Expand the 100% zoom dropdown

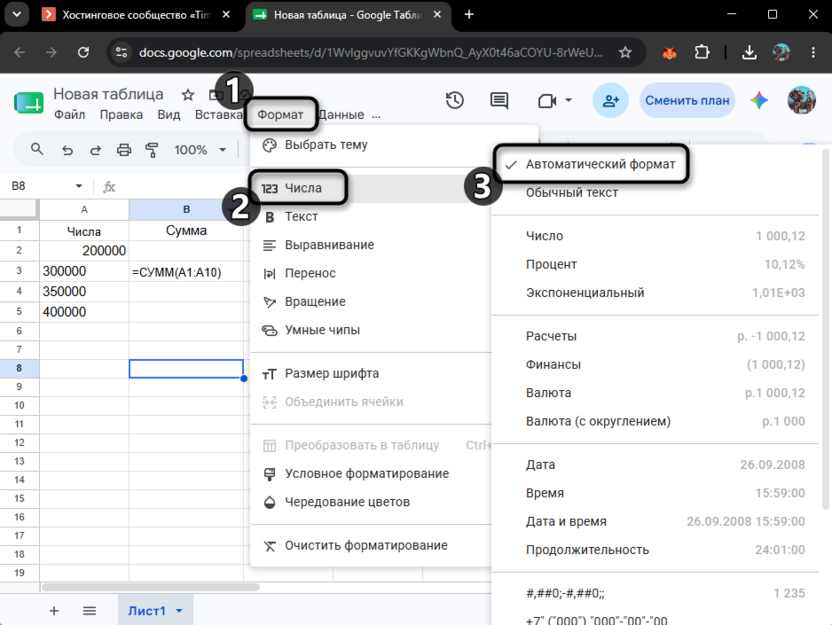tap(222, 150)
